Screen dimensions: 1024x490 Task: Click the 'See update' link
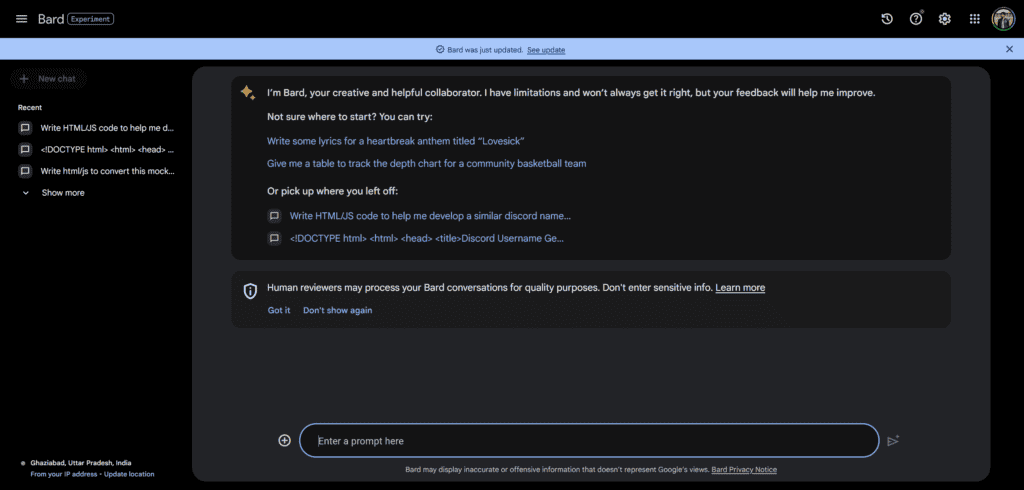pyautogui.click(x=546, y=49)
